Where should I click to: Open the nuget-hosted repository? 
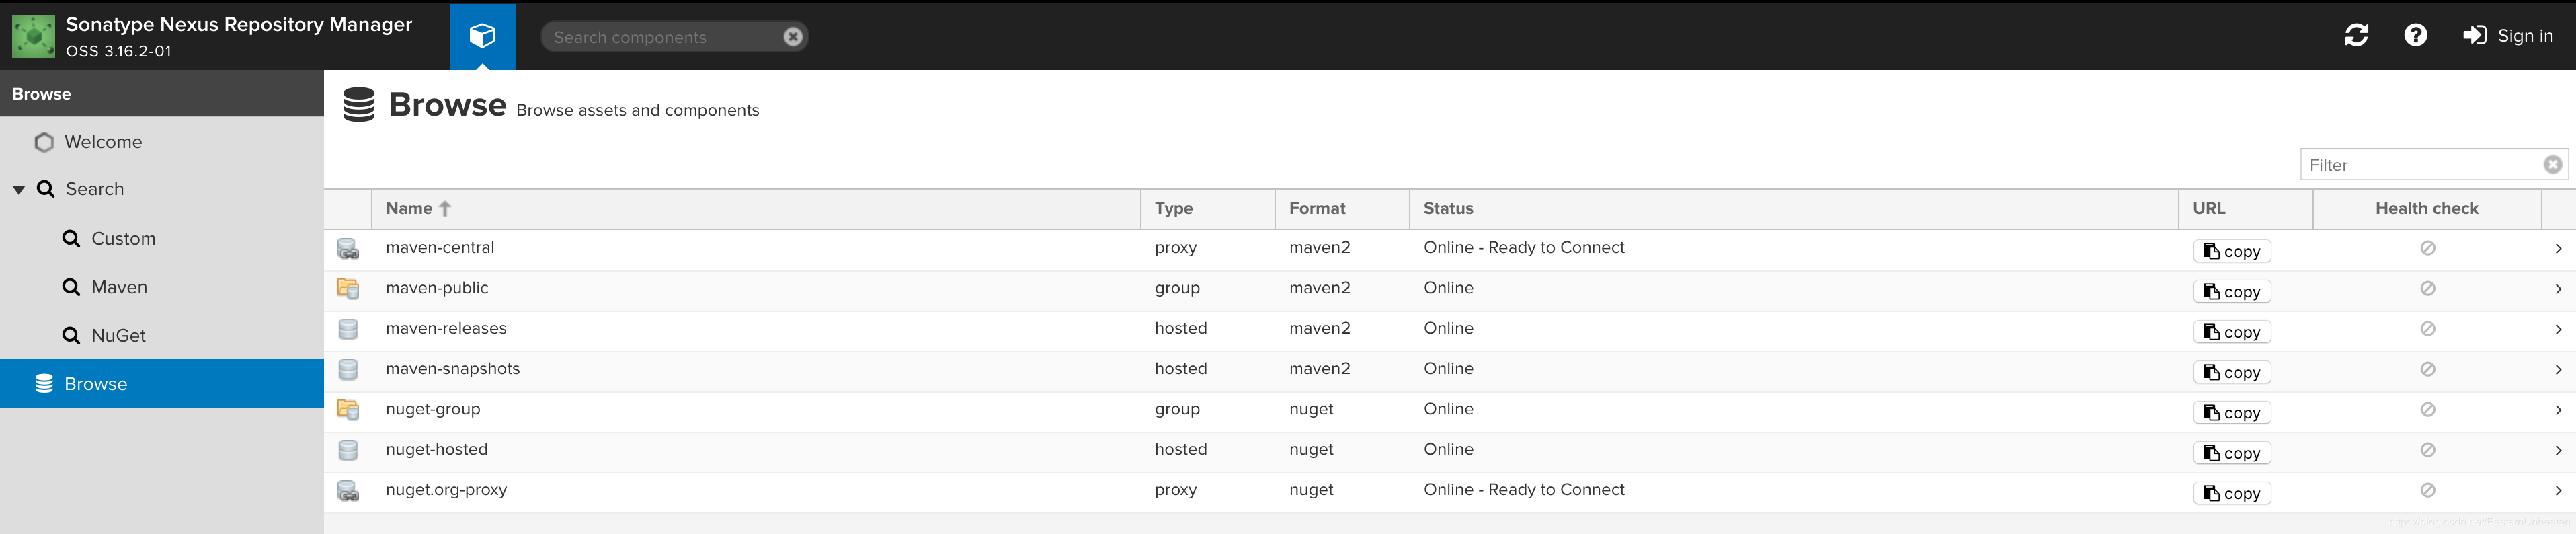(437, 449)
